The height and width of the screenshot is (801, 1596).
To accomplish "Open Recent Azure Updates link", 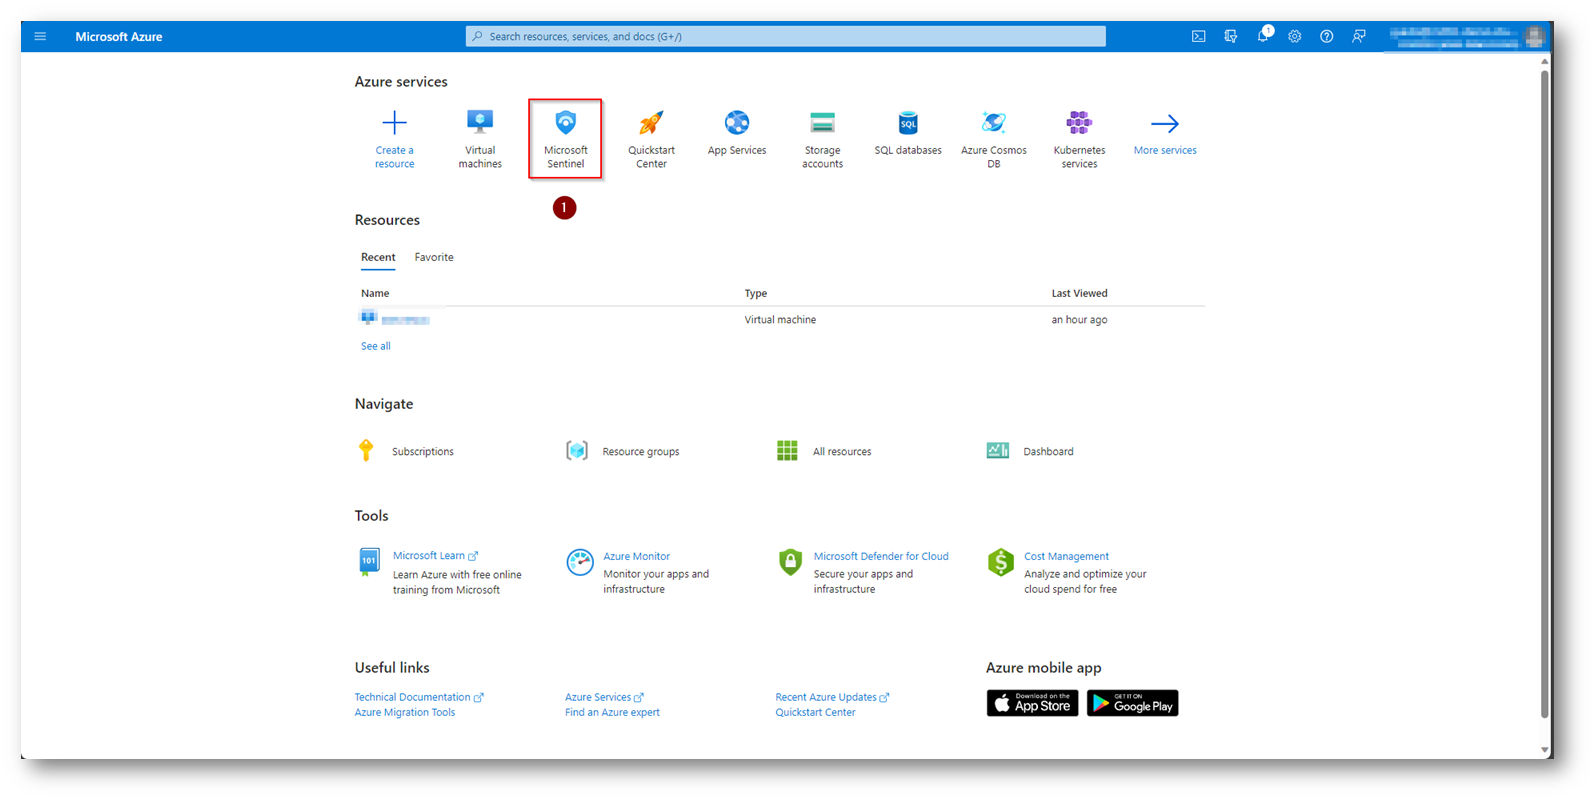I will pos(832,697).
